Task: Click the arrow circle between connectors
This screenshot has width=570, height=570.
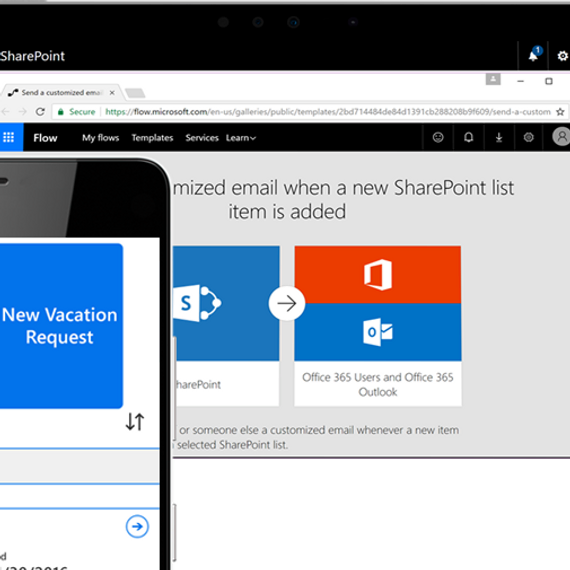Action: [x=287, y=303]
